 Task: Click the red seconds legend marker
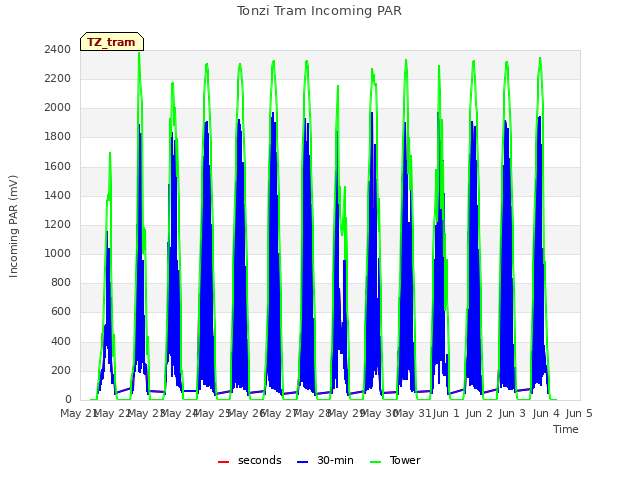(x=224, y=462)
